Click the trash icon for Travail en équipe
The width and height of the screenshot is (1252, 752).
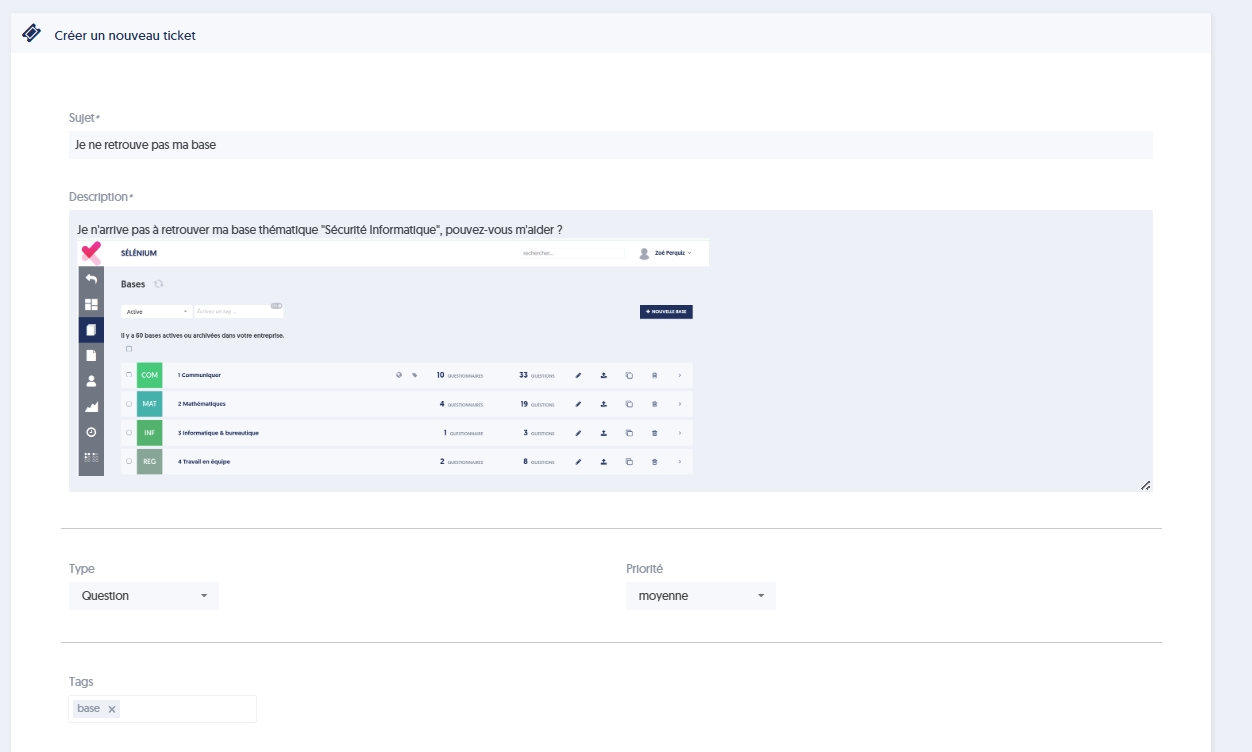655,461
